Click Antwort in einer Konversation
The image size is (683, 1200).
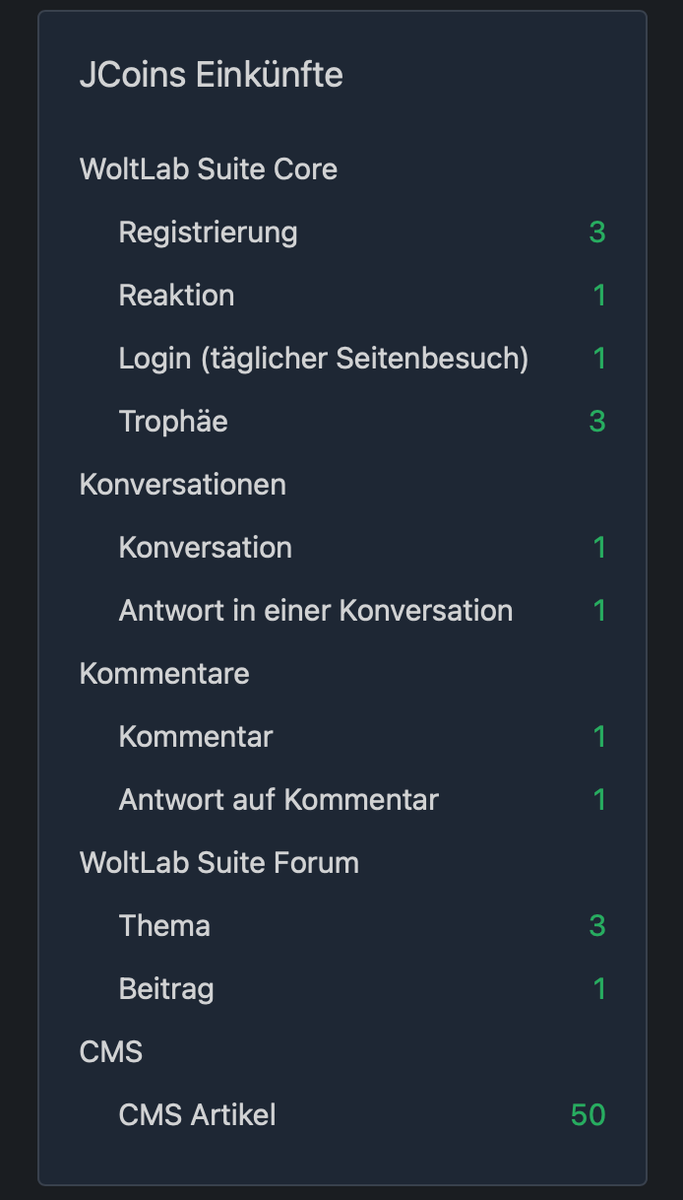315,610
